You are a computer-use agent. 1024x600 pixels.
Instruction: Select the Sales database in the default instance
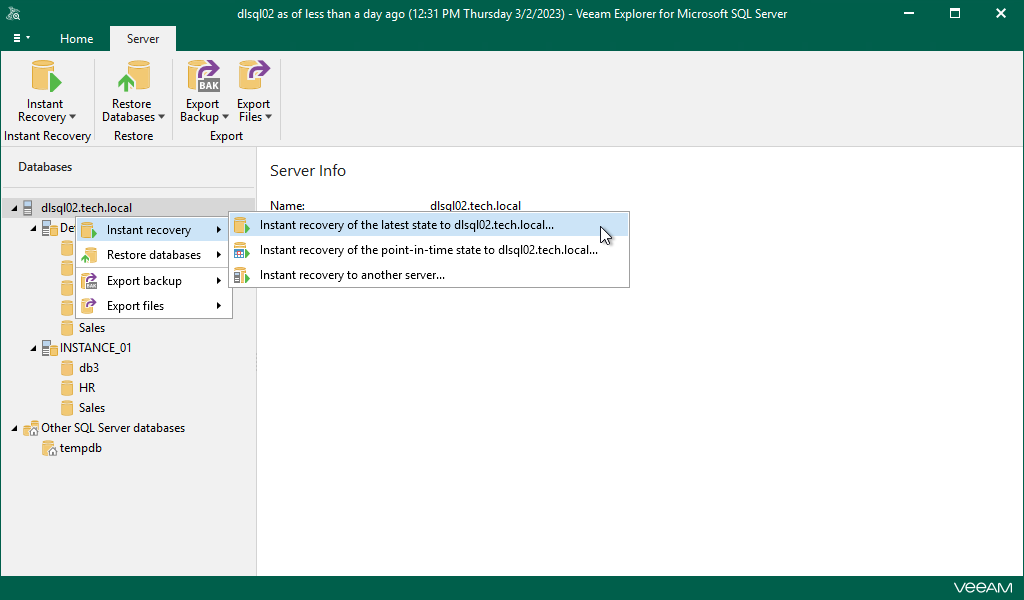(x=91, y=328)
